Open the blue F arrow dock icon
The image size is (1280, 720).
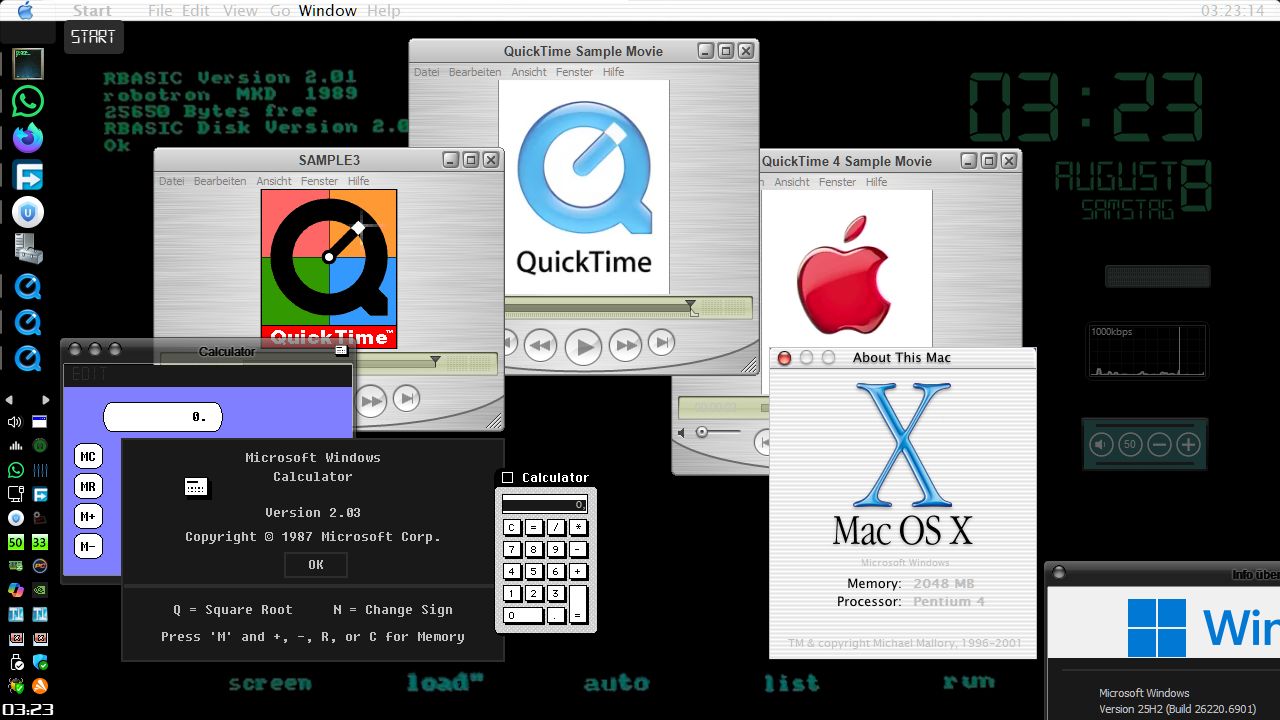click(28, 175)
